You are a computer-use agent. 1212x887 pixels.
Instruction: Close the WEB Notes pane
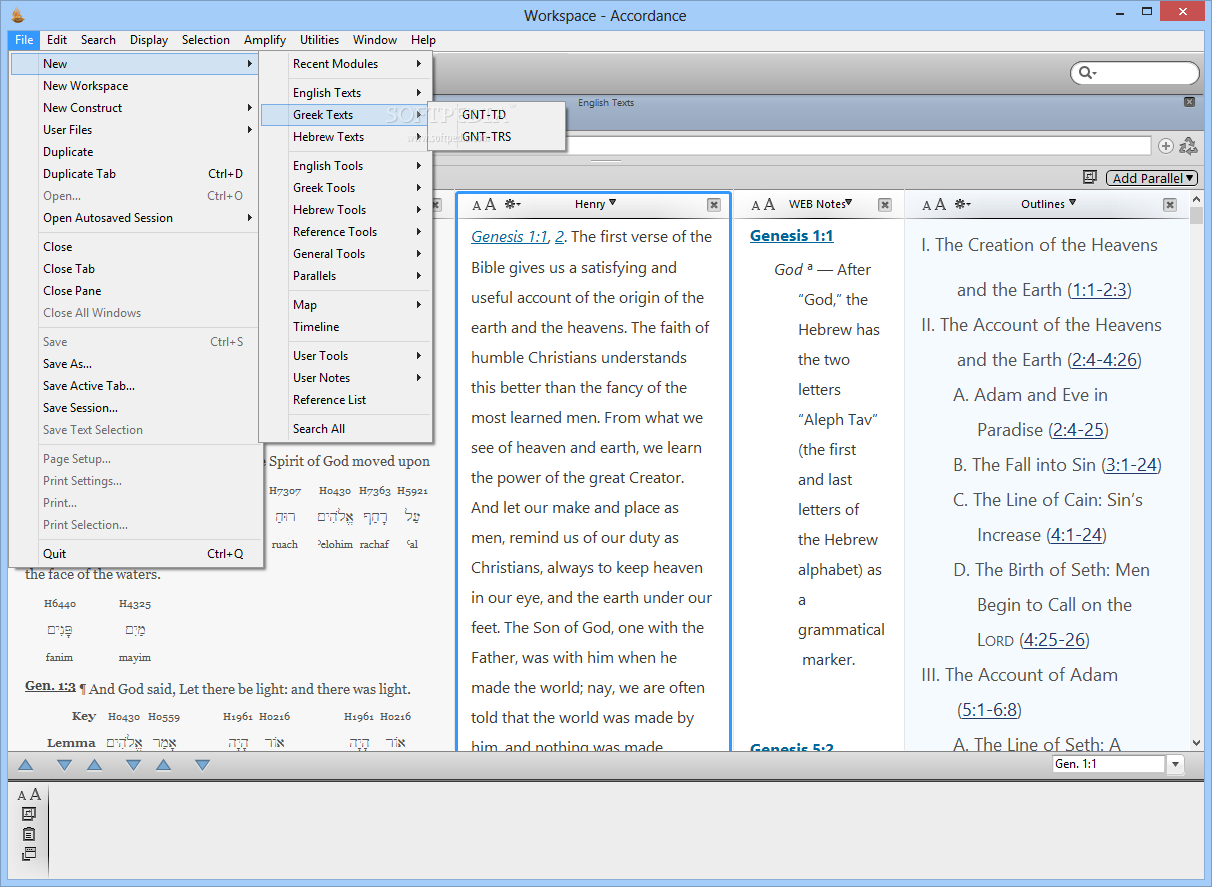885,205
